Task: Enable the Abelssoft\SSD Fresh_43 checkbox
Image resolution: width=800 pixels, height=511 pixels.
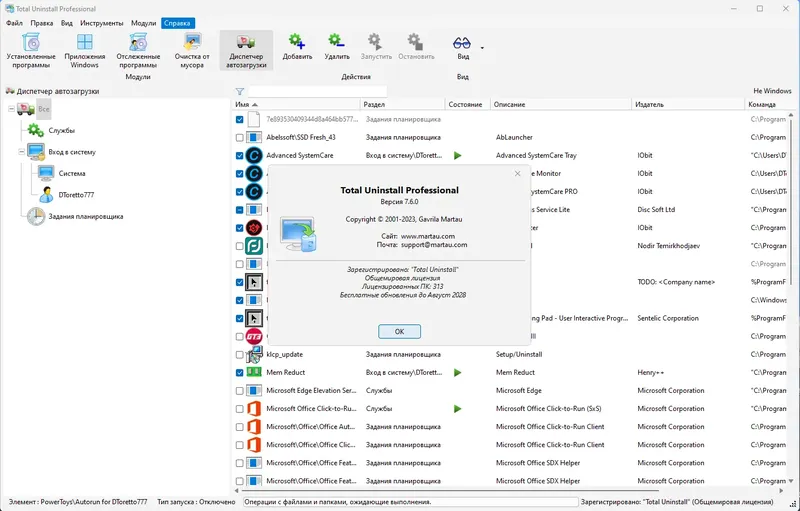Action: click(x=239, y=137)
